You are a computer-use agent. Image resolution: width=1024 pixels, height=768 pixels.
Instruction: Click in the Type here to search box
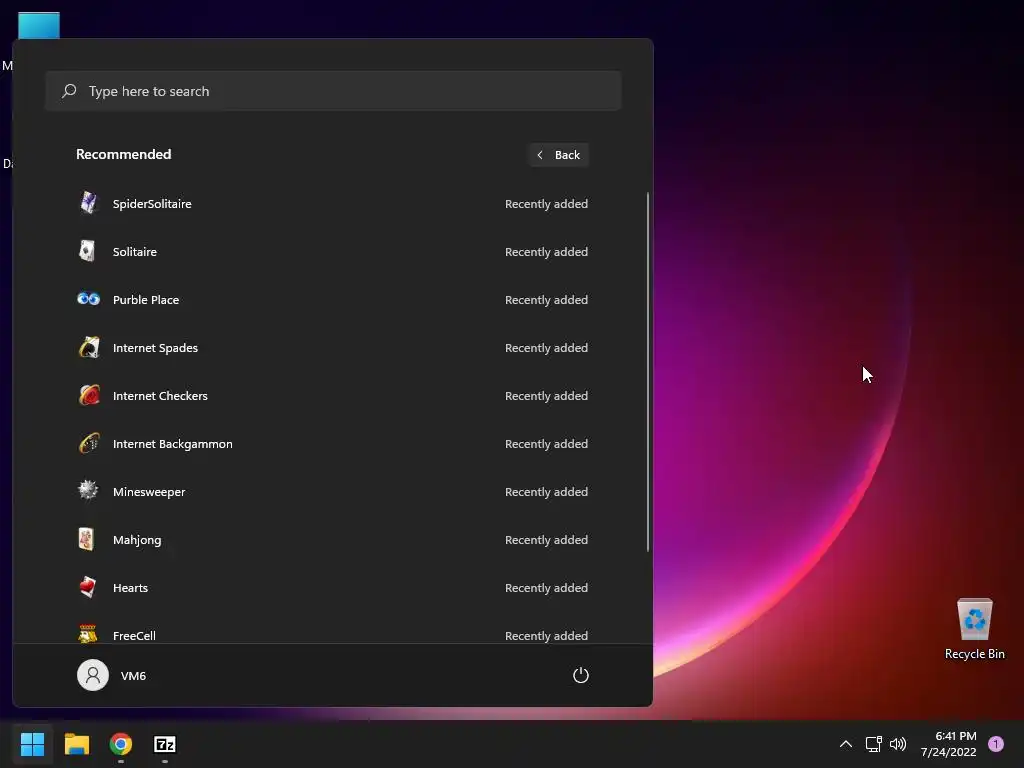pyautogui.click(x=333, y=91)
